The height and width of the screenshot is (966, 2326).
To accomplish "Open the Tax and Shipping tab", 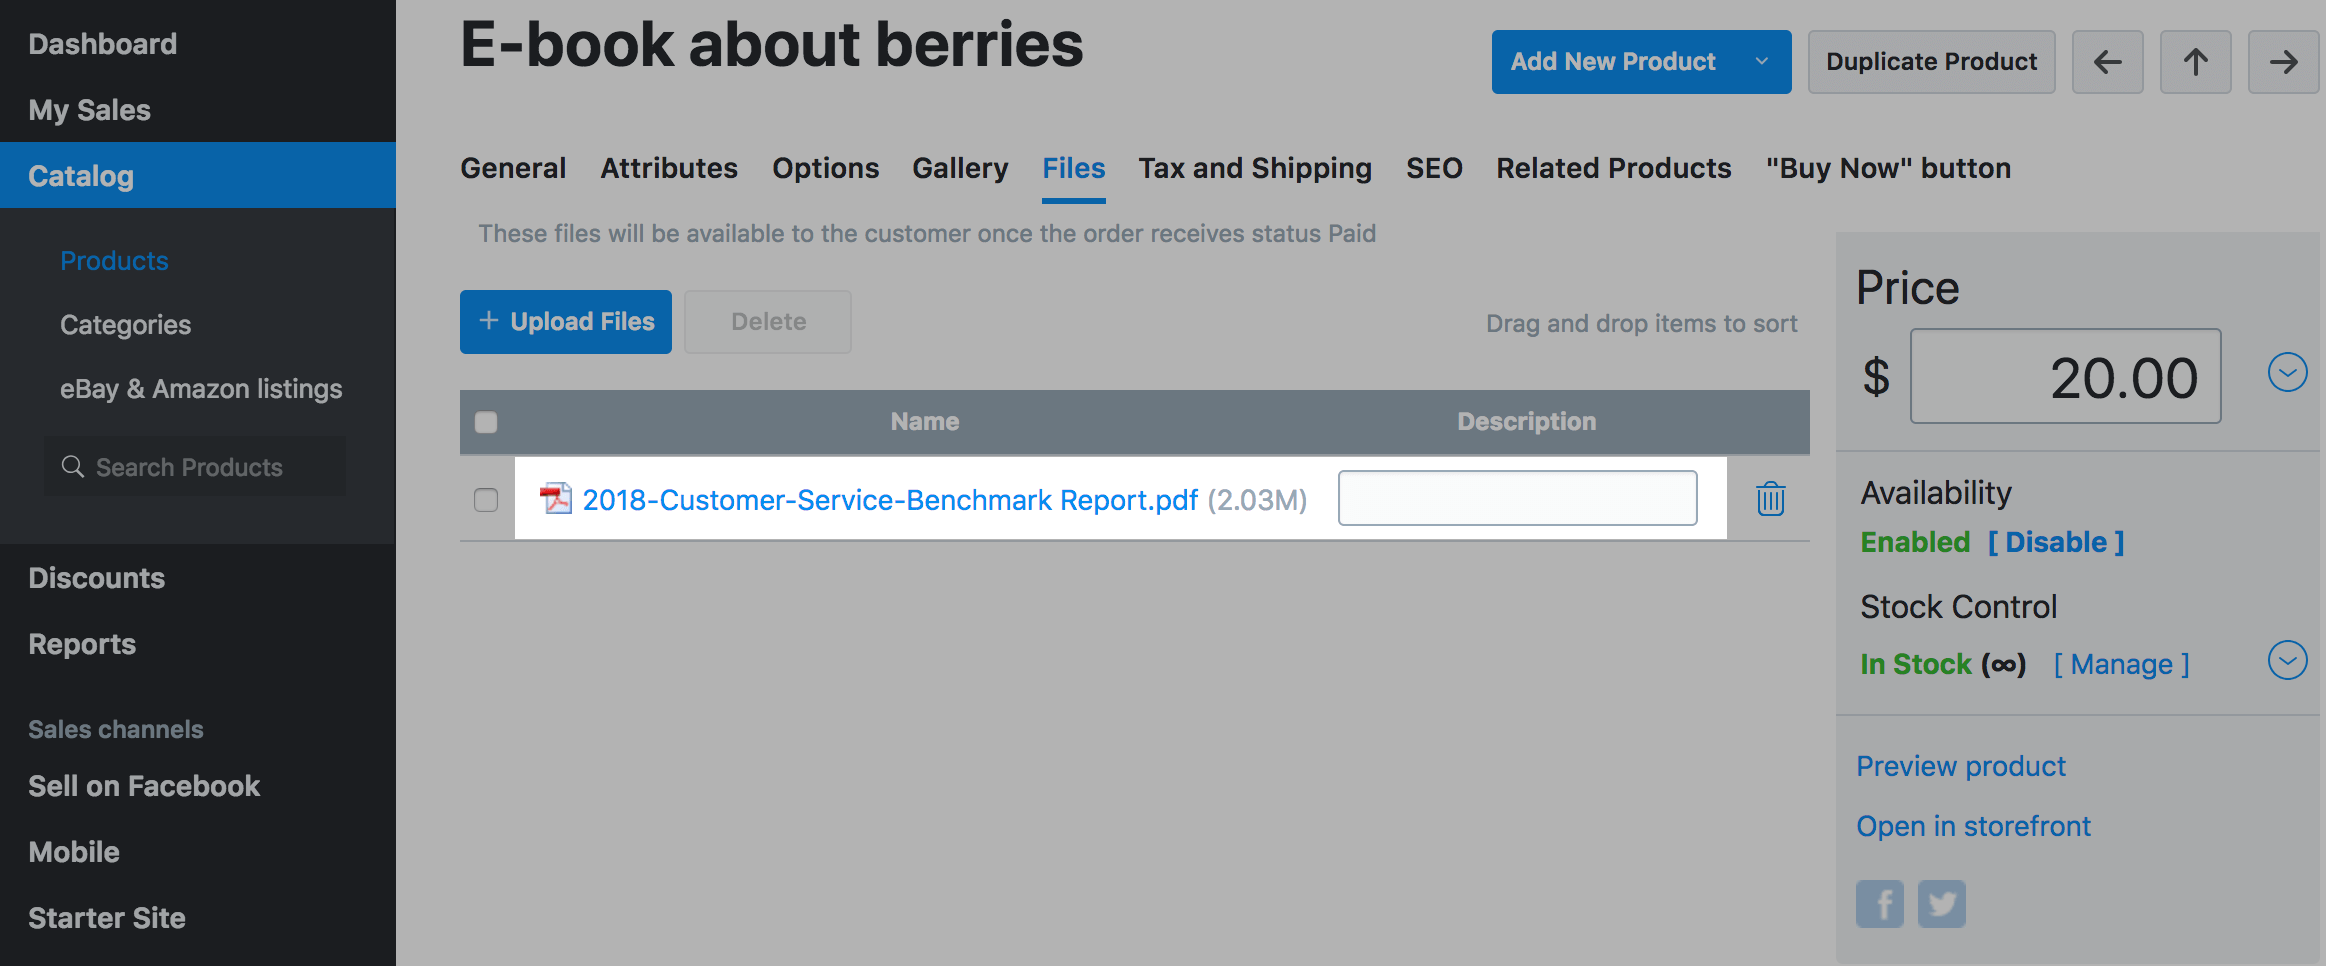I will coord(1255,168).
